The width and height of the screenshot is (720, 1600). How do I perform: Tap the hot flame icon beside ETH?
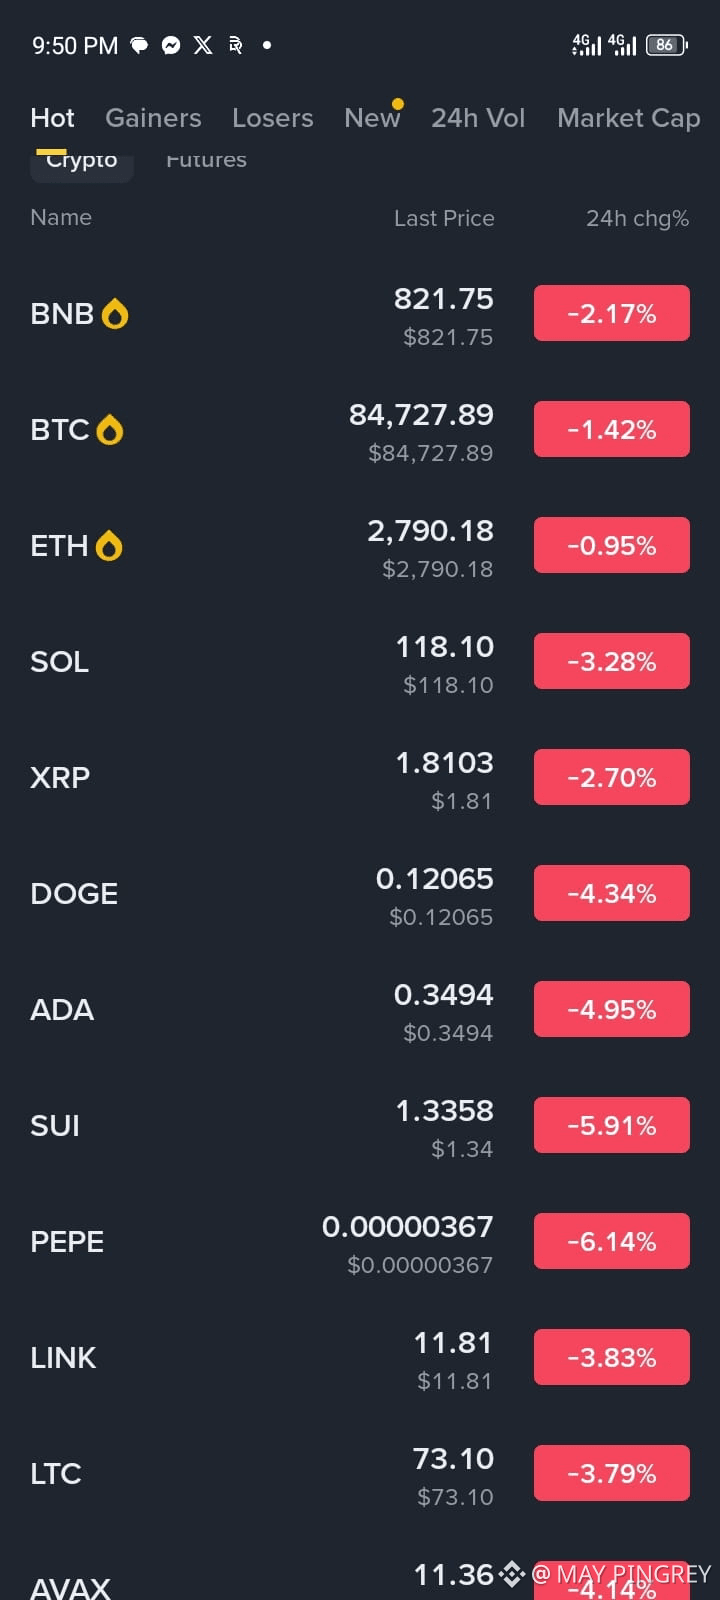pyautogui.click(x=108, y=546)
